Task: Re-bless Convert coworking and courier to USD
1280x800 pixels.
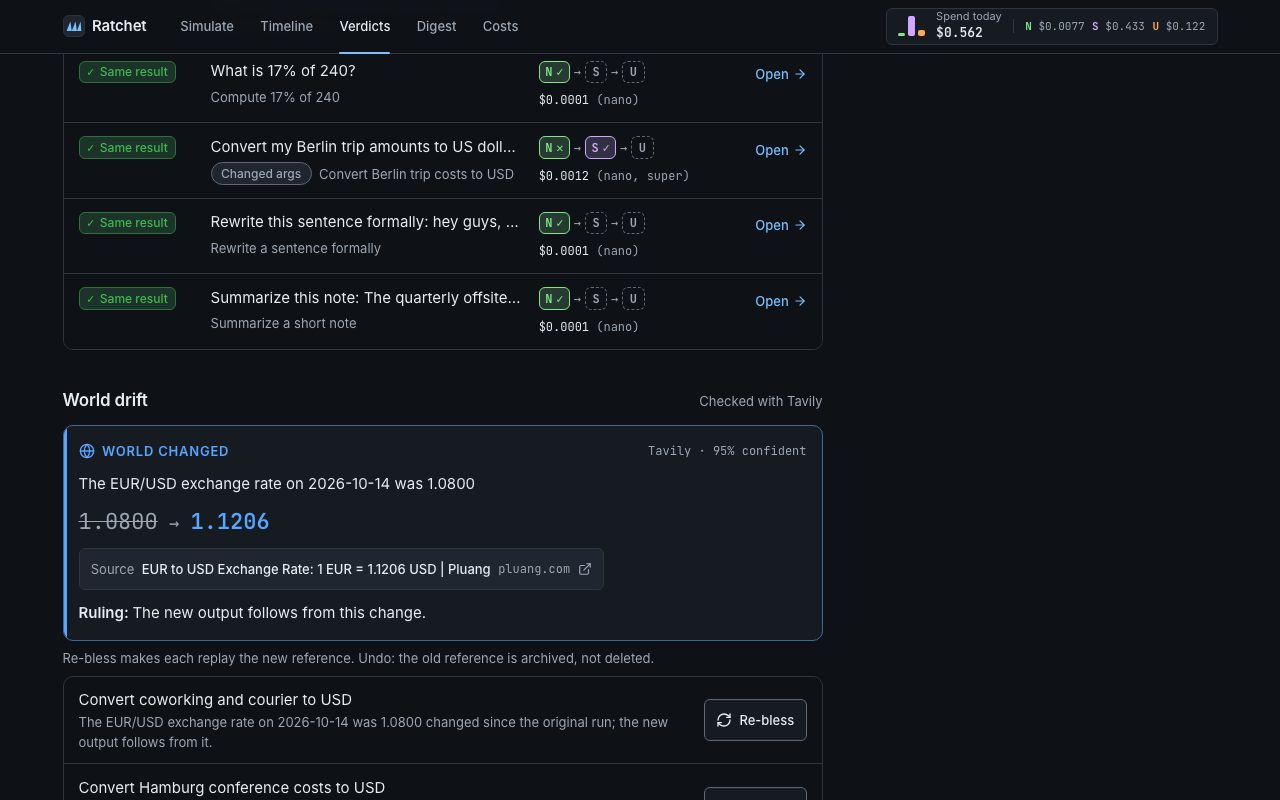Action: [755, 720]
